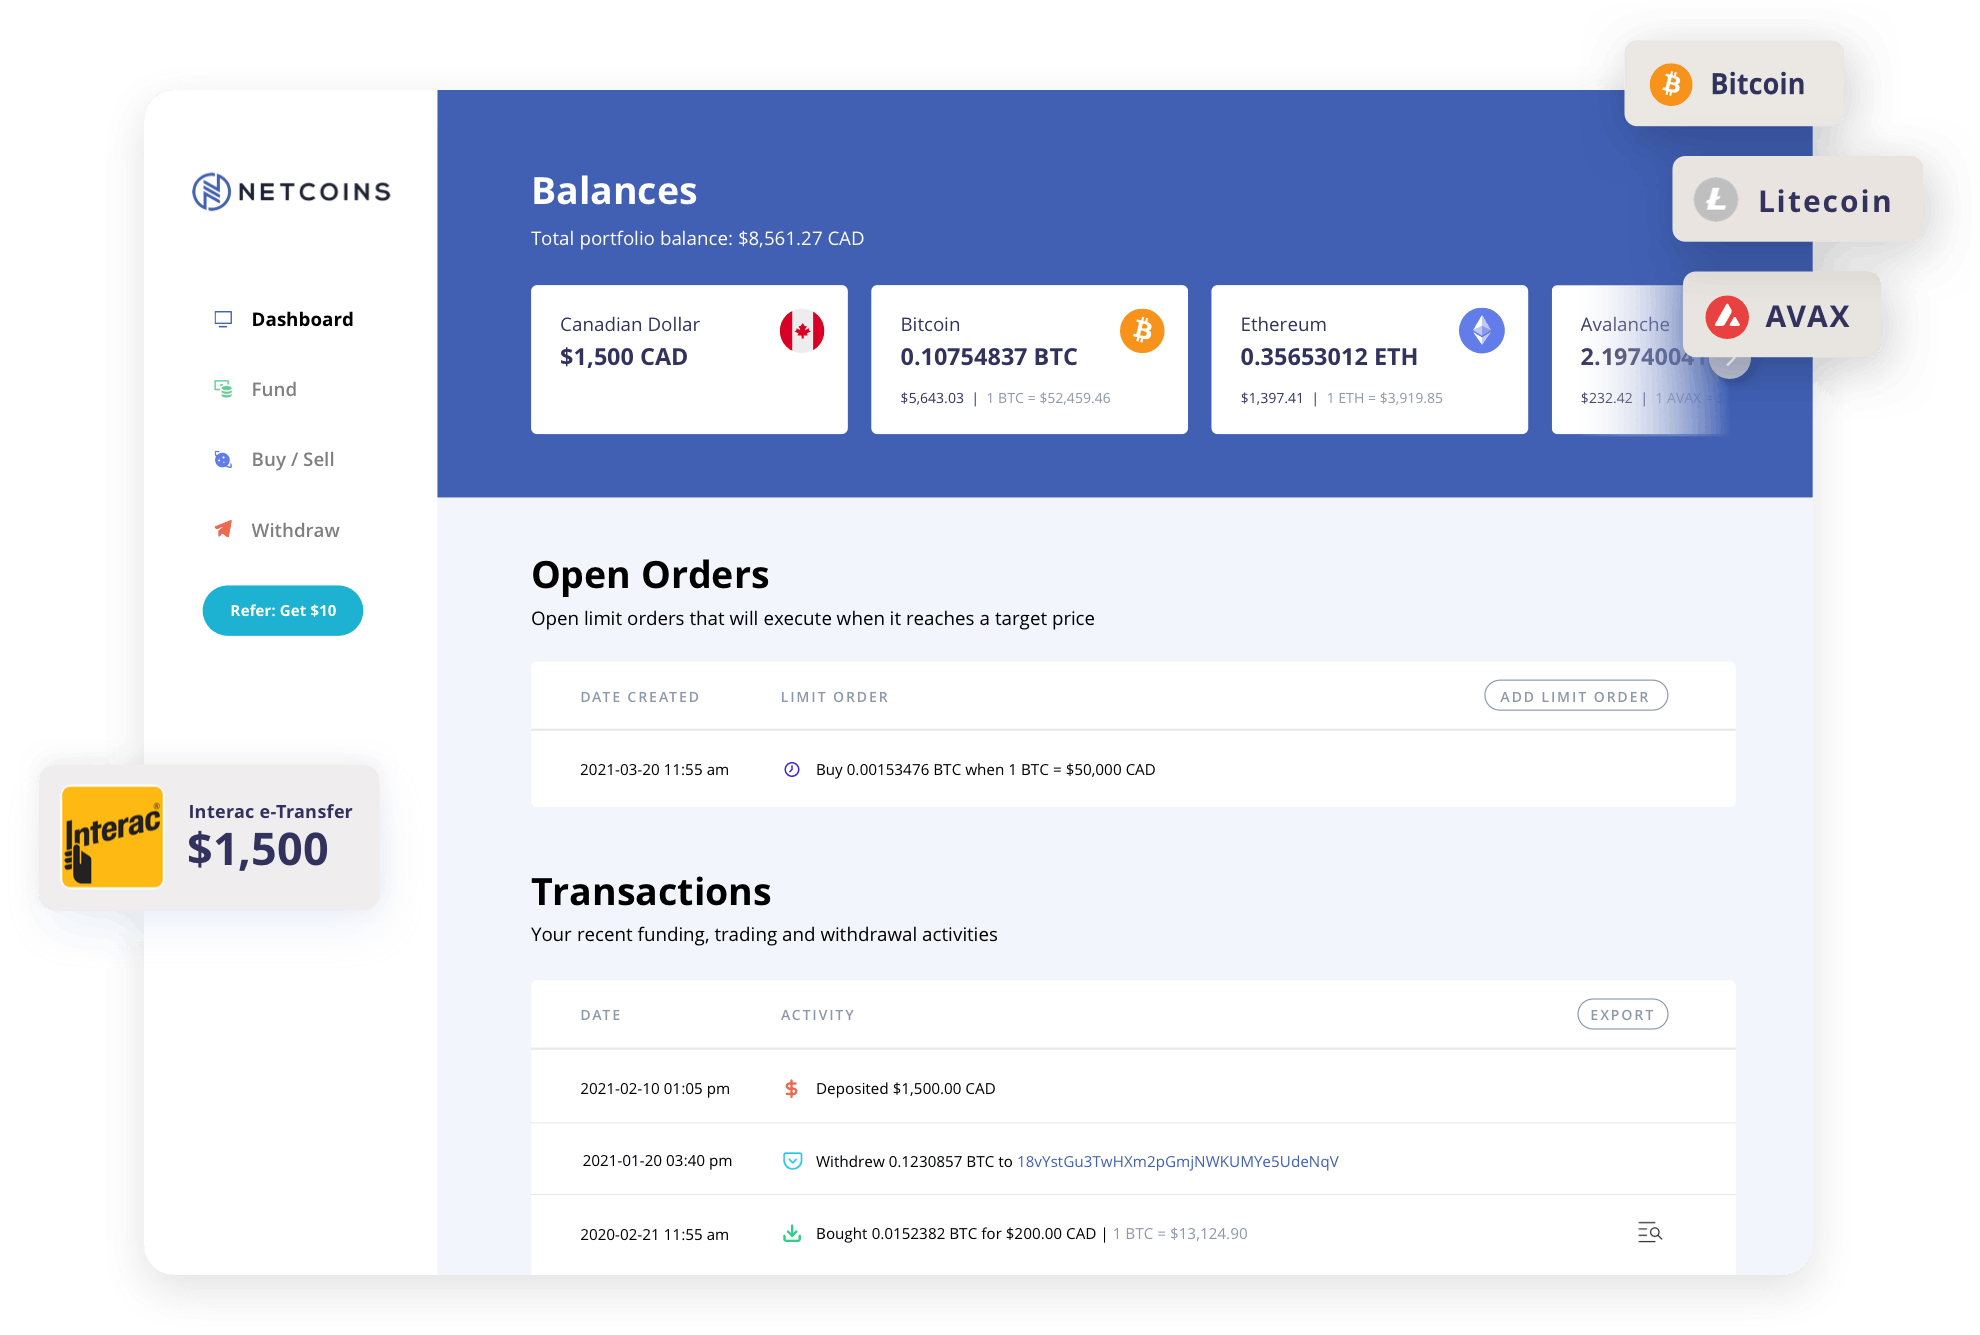View details of the Bought BTC transaction

point(1649,1232)
